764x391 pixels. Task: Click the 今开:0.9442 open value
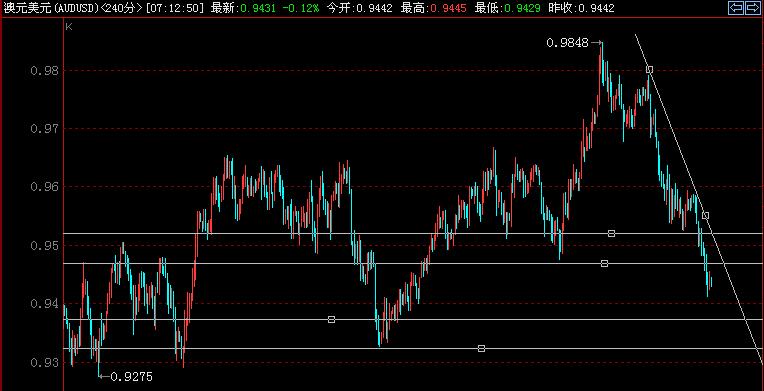(359, 8)
